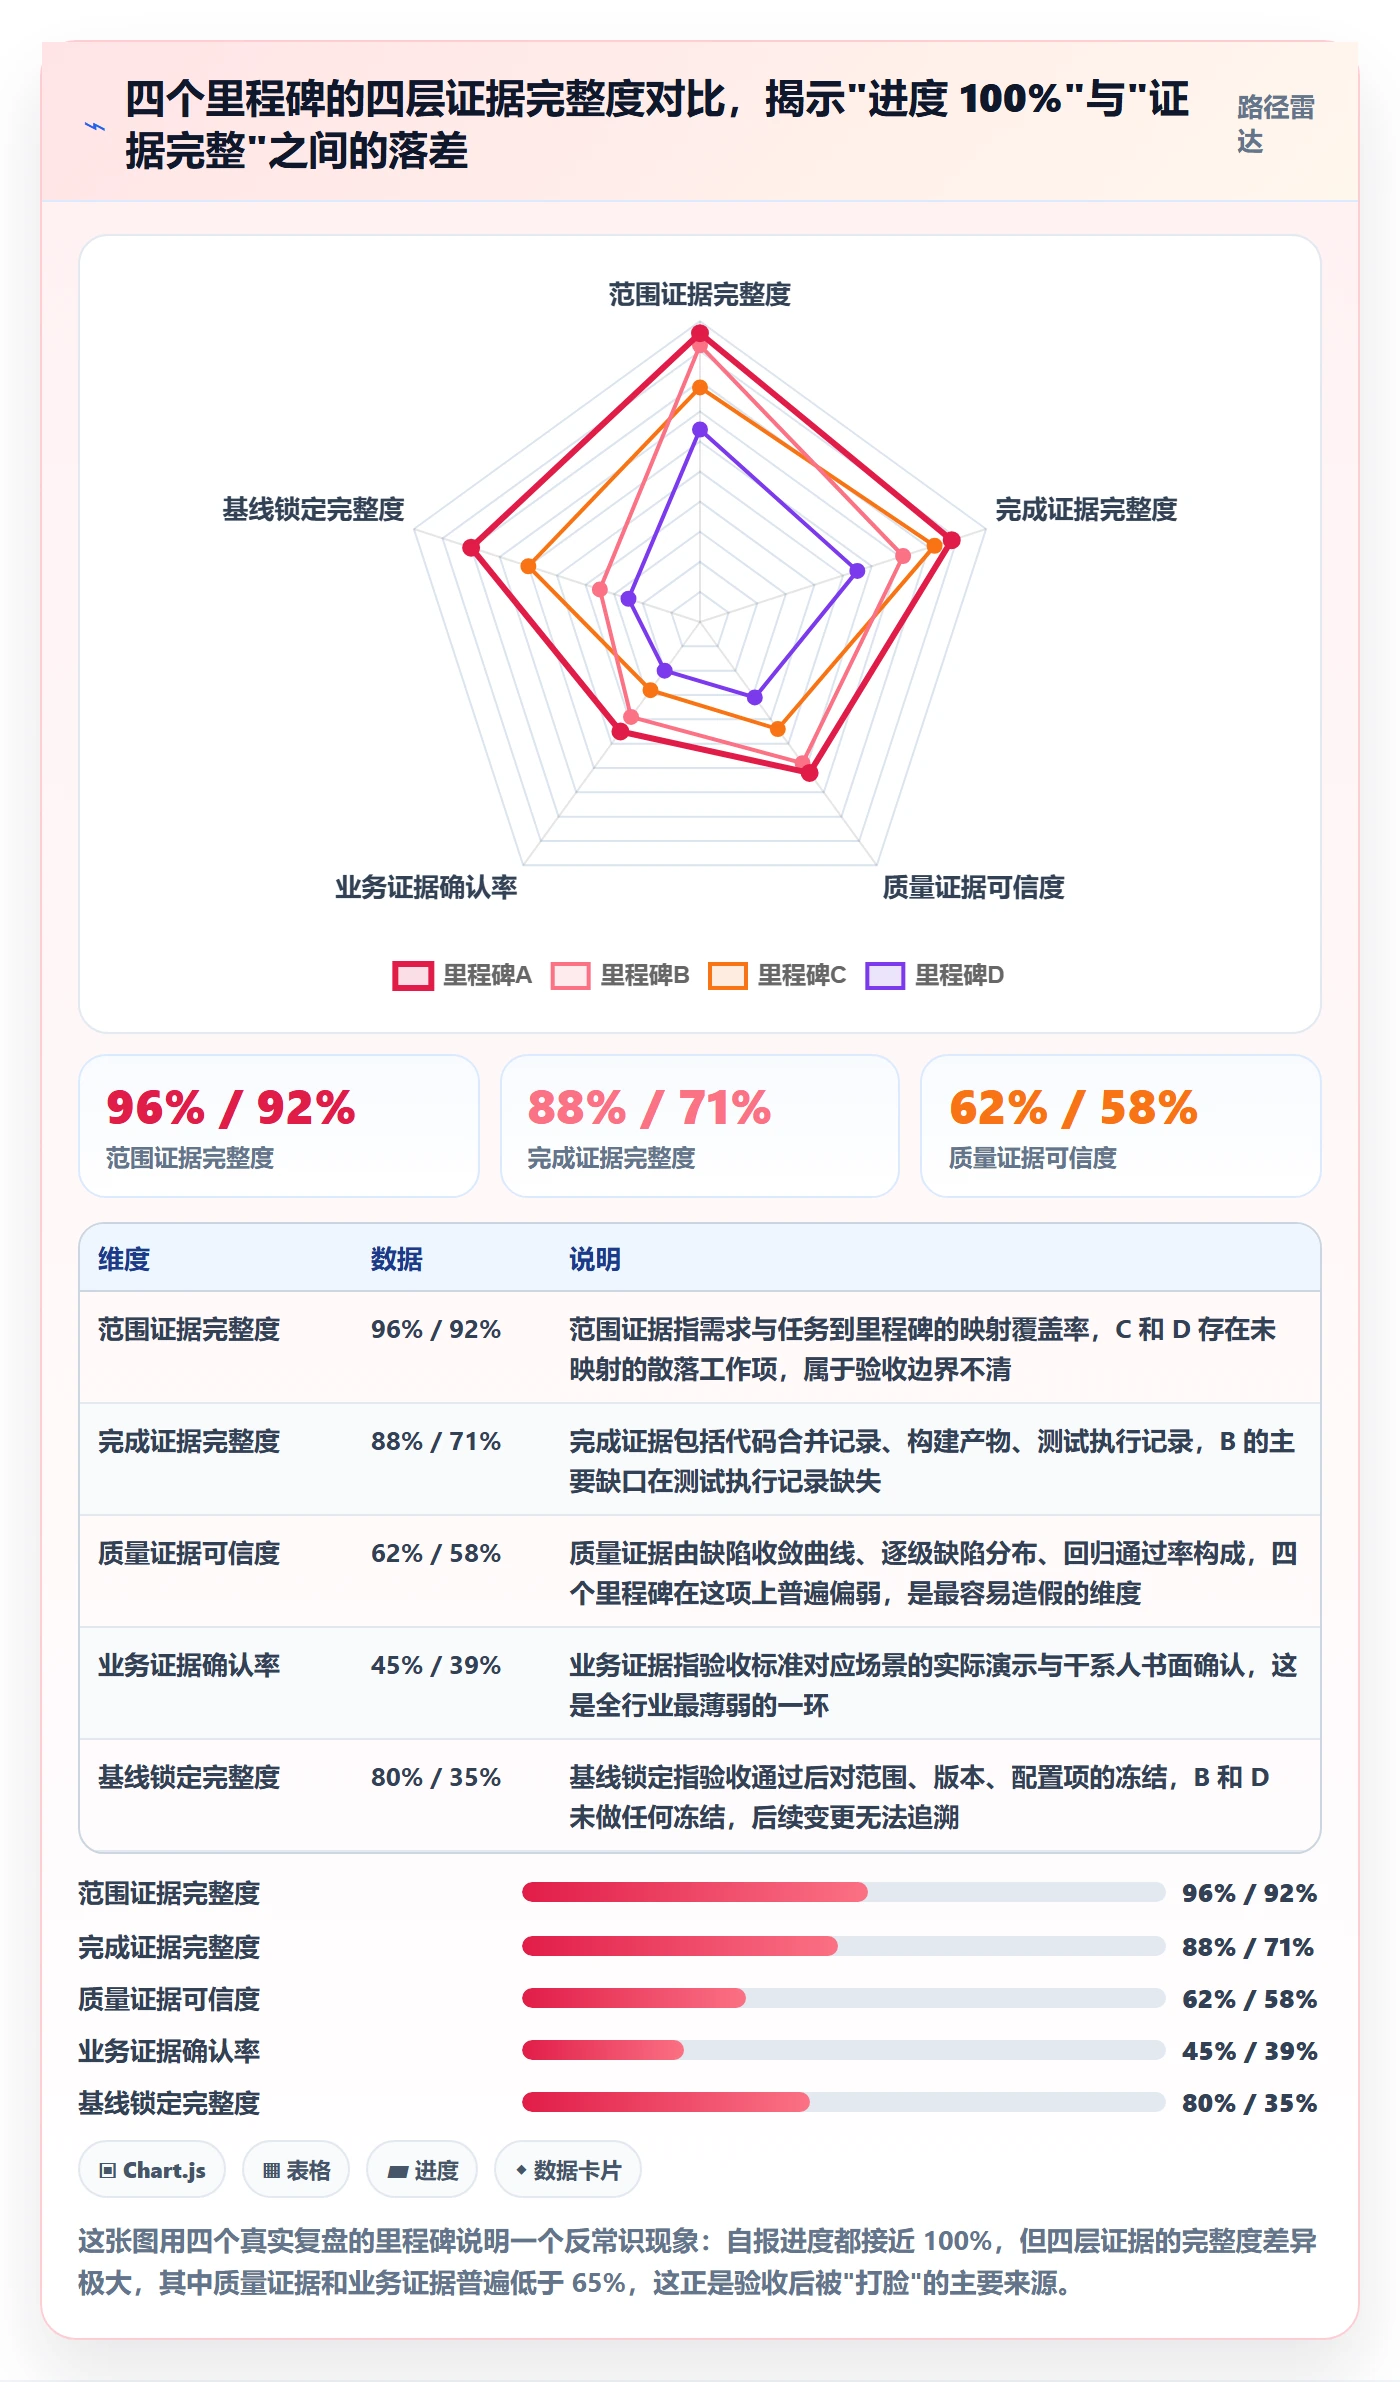1400x2382 pixels.
Task: Select the 62% / 58% stat card
Action: coord(1121,1126)
